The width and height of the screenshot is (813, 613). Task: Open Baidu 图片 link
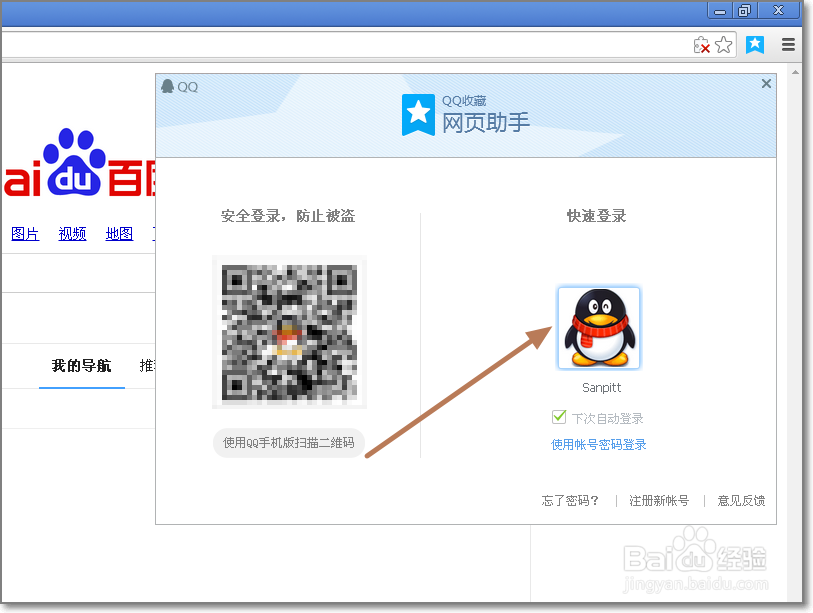pos(25,234)
